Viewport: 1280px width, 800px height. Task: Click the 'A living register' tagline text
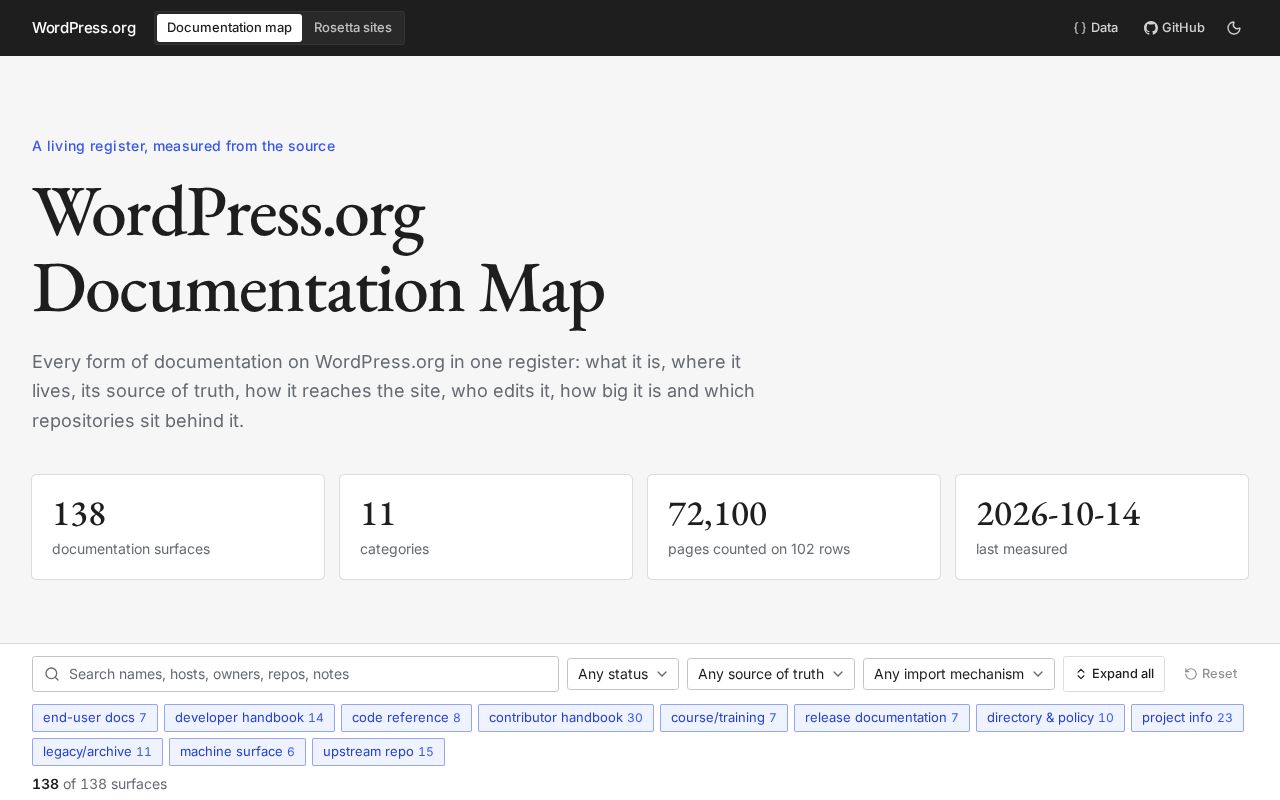[183, 146]
